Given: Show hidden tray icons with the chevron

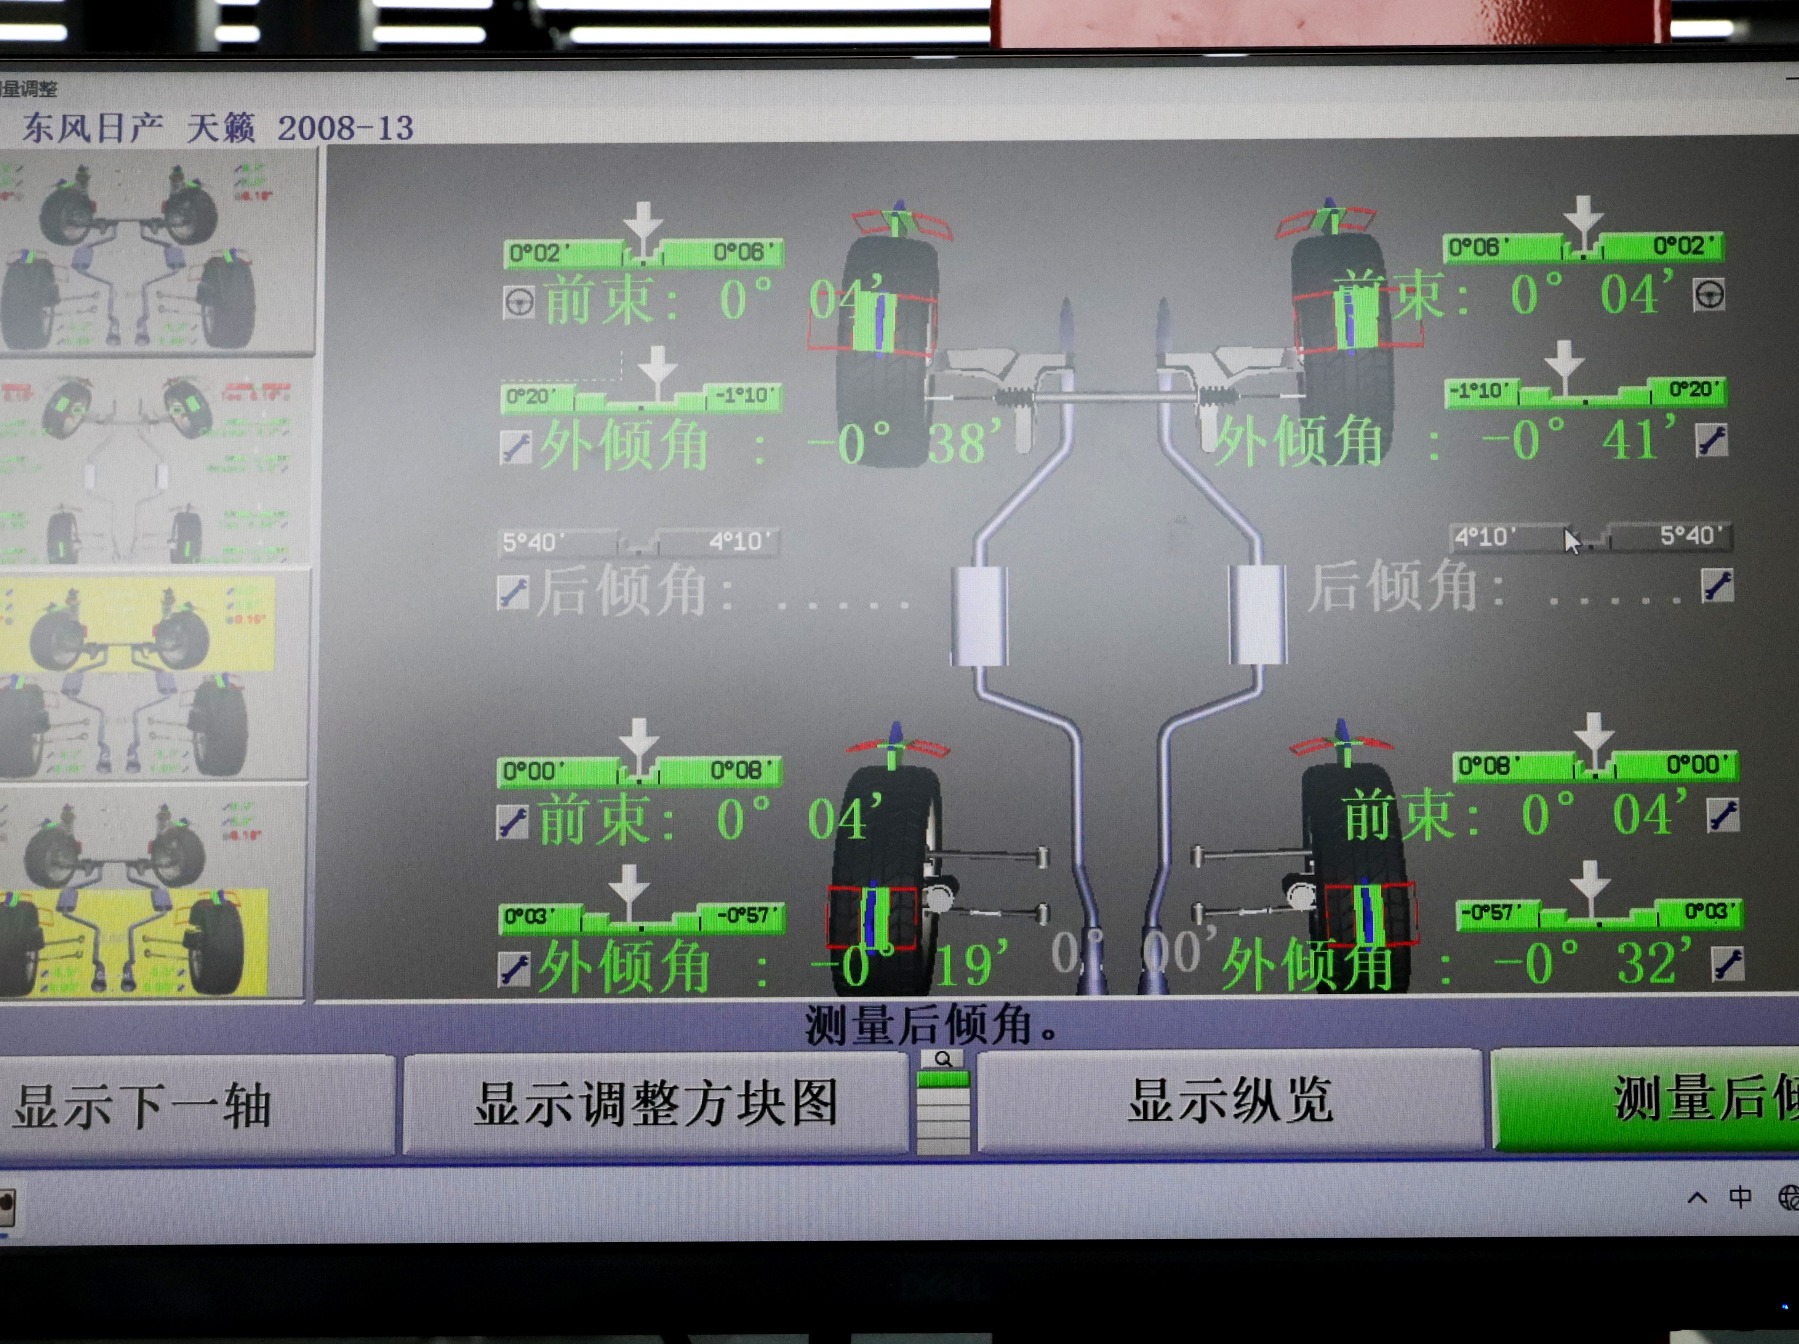Looking at the screenshot, I should pyautogui.click(x=1697, y=1197).
